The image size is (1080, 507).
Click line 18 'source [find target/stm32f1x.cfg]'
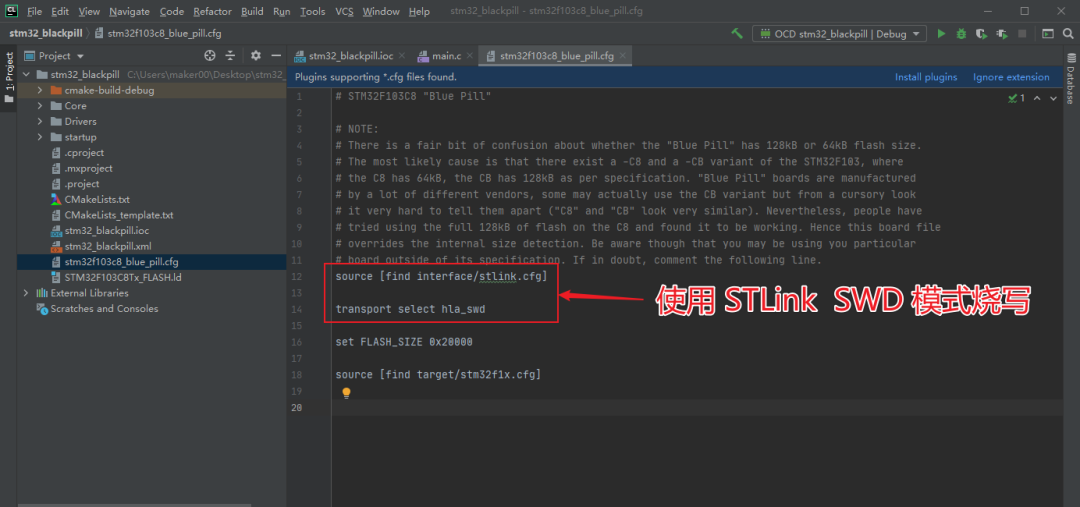pos(438,375)
